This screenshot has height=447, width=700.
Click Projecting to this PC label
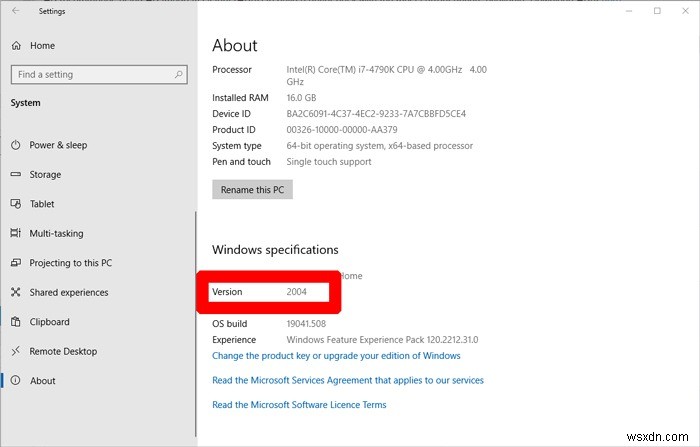click(71, 263)
